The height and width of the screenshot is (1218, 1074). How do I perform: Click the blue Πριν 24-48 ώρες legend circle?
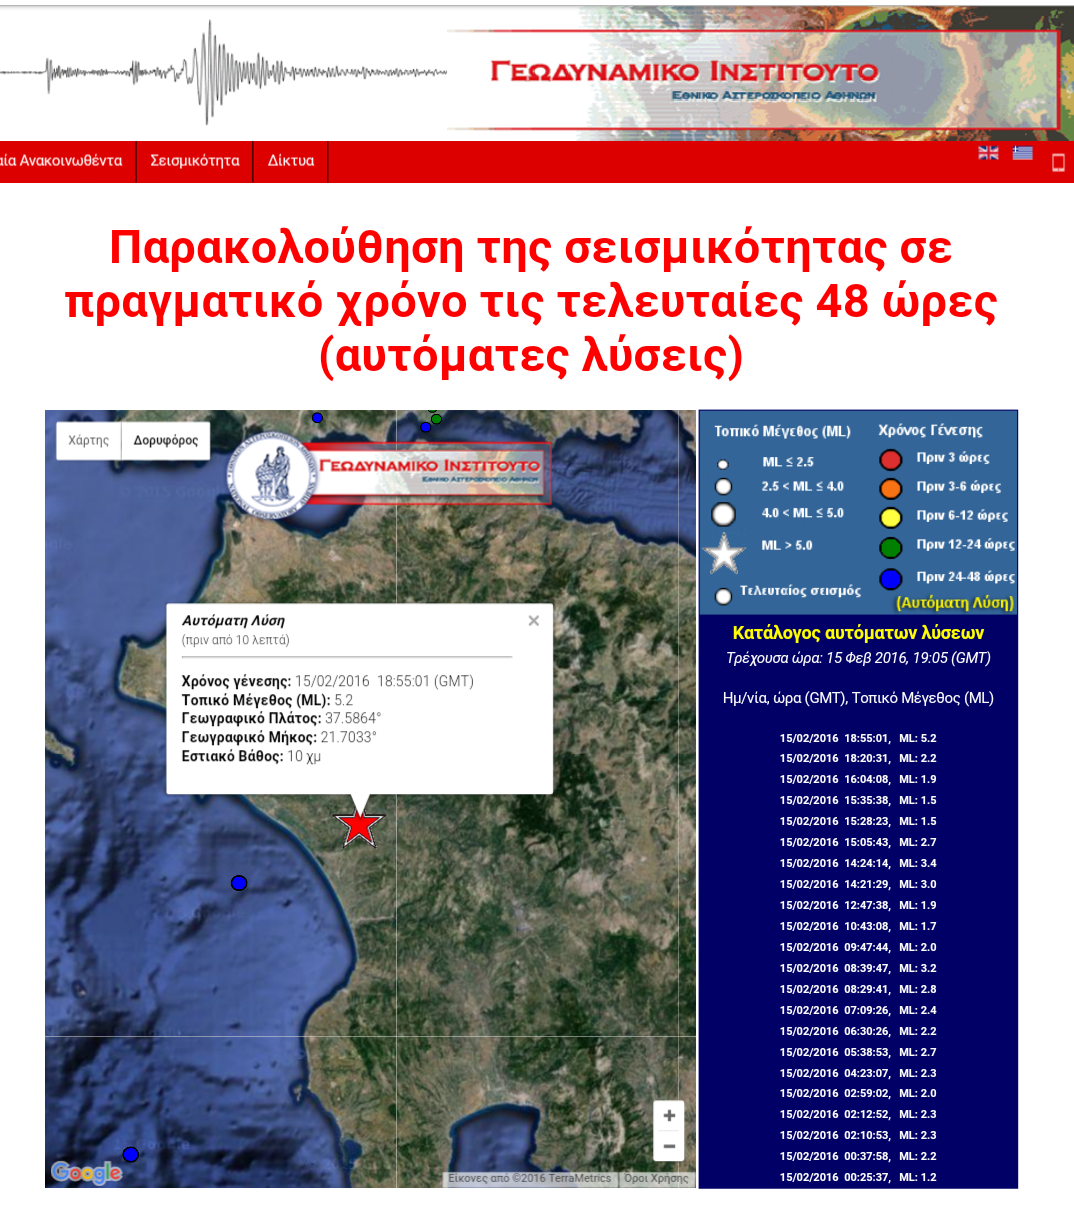(890, 579)
